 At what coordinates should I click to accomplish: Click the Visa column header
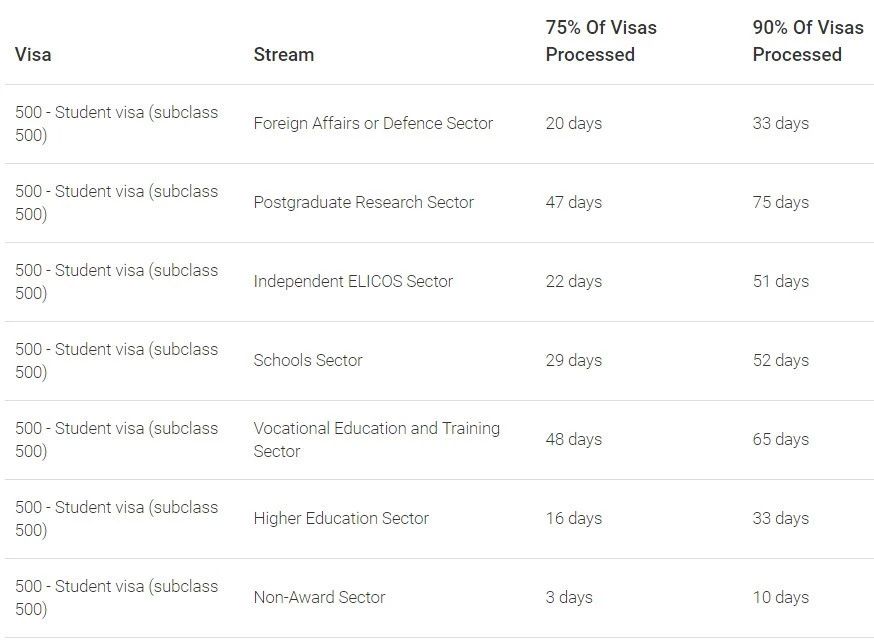(x=33, y=55)
